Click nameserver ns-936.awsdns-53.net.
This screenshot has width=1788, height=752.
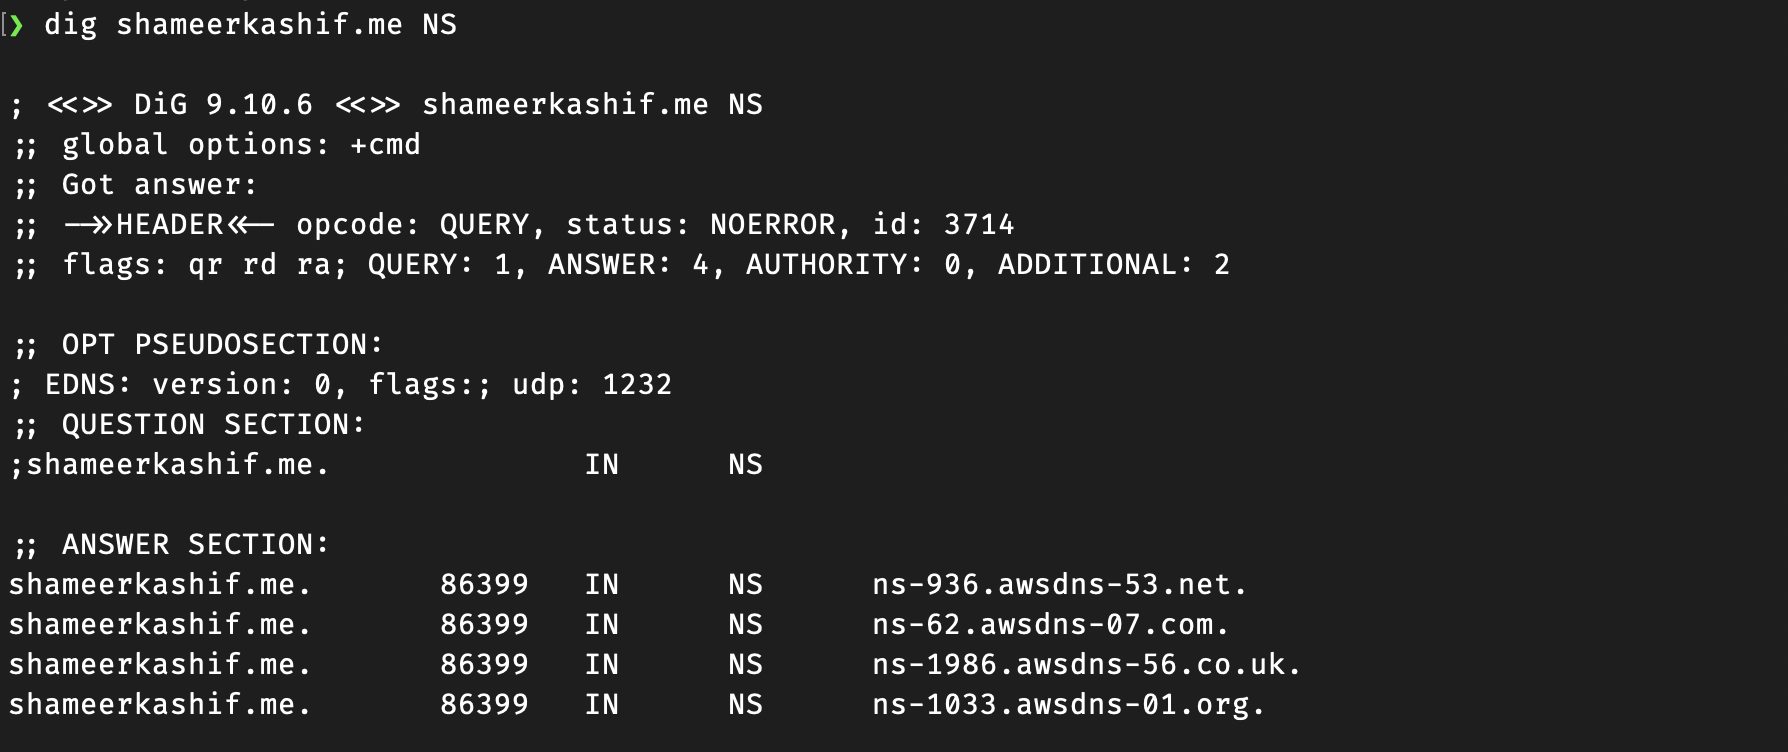1060,585
